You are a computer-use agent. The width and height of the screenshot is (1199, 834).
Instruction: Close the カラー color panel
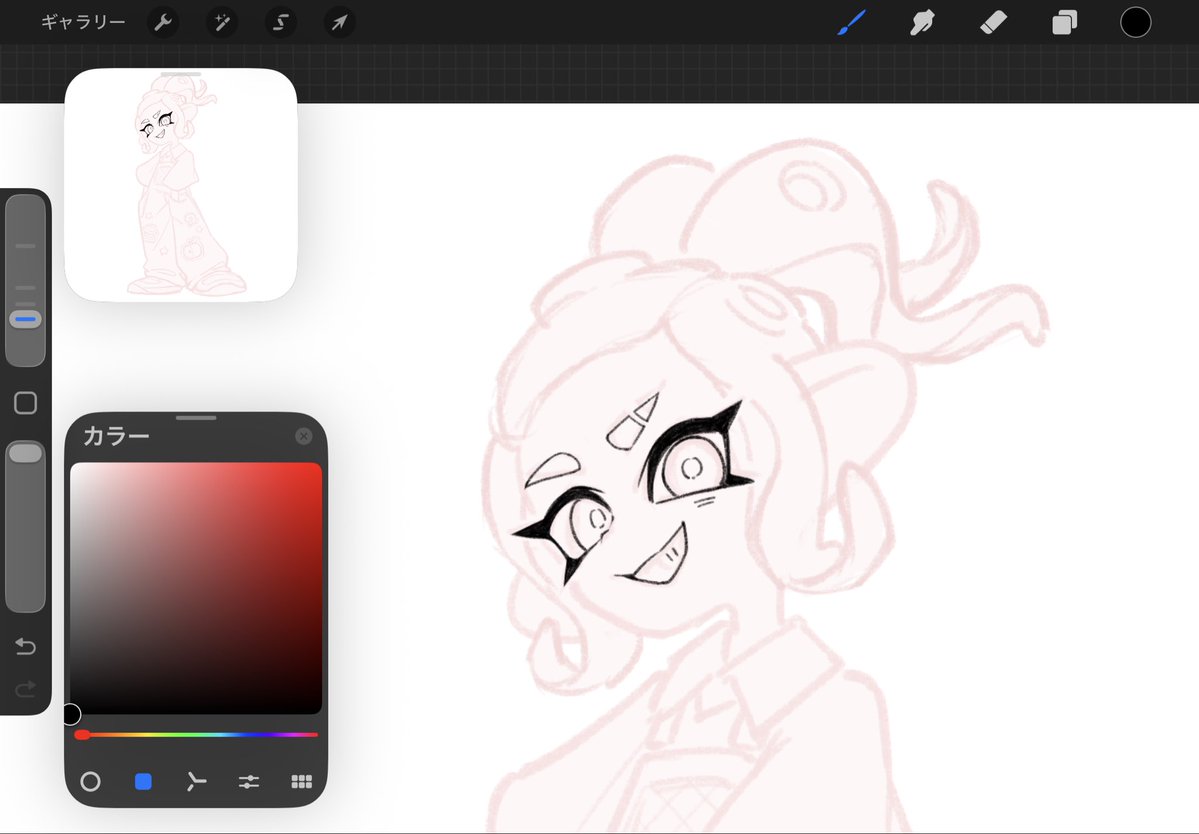coord(304,436)
